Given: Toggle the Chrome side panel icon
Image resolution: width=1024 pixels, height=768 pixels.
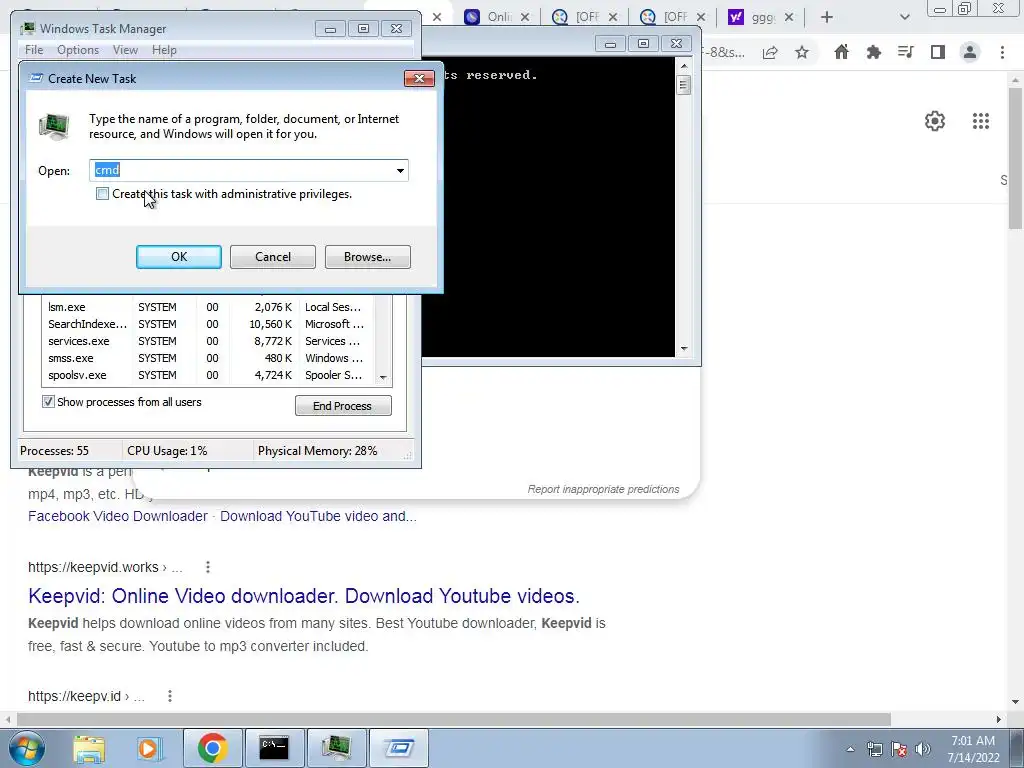Looking at the screenshot, I should tap(938, 52).
